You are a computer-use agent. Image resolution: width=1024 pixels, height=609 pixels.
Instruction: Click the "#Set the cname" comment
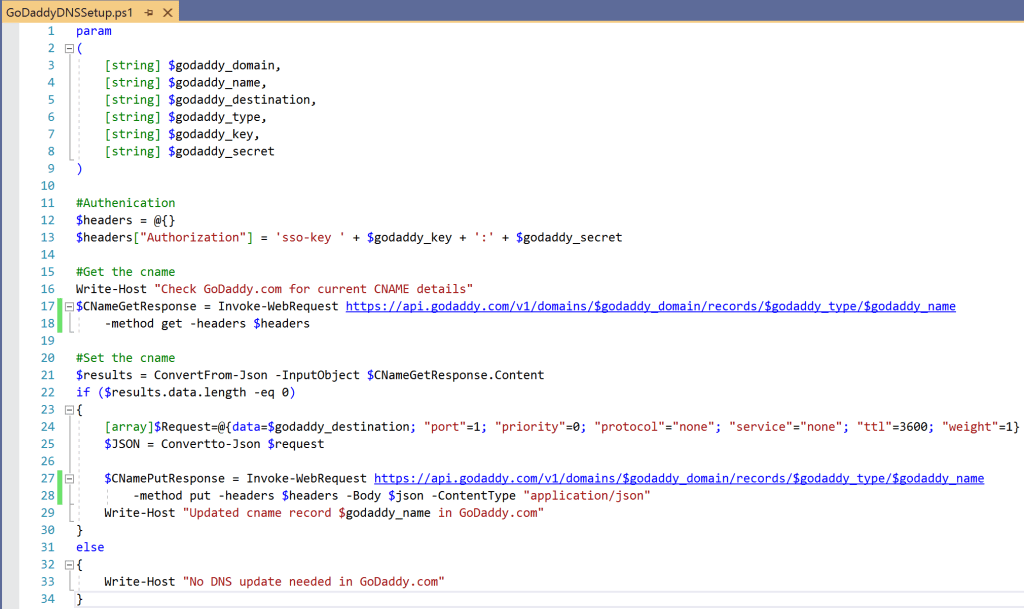(x=125, y=358)
